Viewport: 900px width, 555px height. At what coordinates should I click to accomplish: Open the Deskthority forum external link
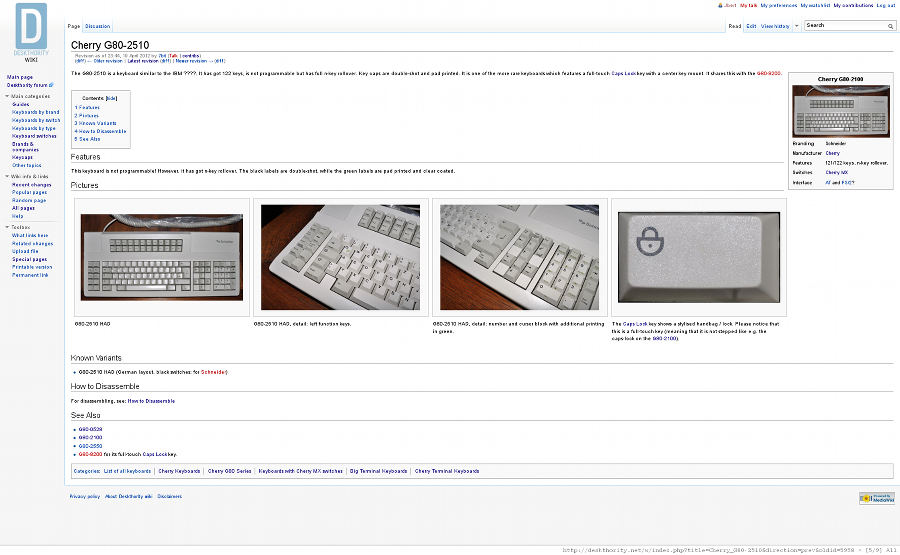coord(29,85)
